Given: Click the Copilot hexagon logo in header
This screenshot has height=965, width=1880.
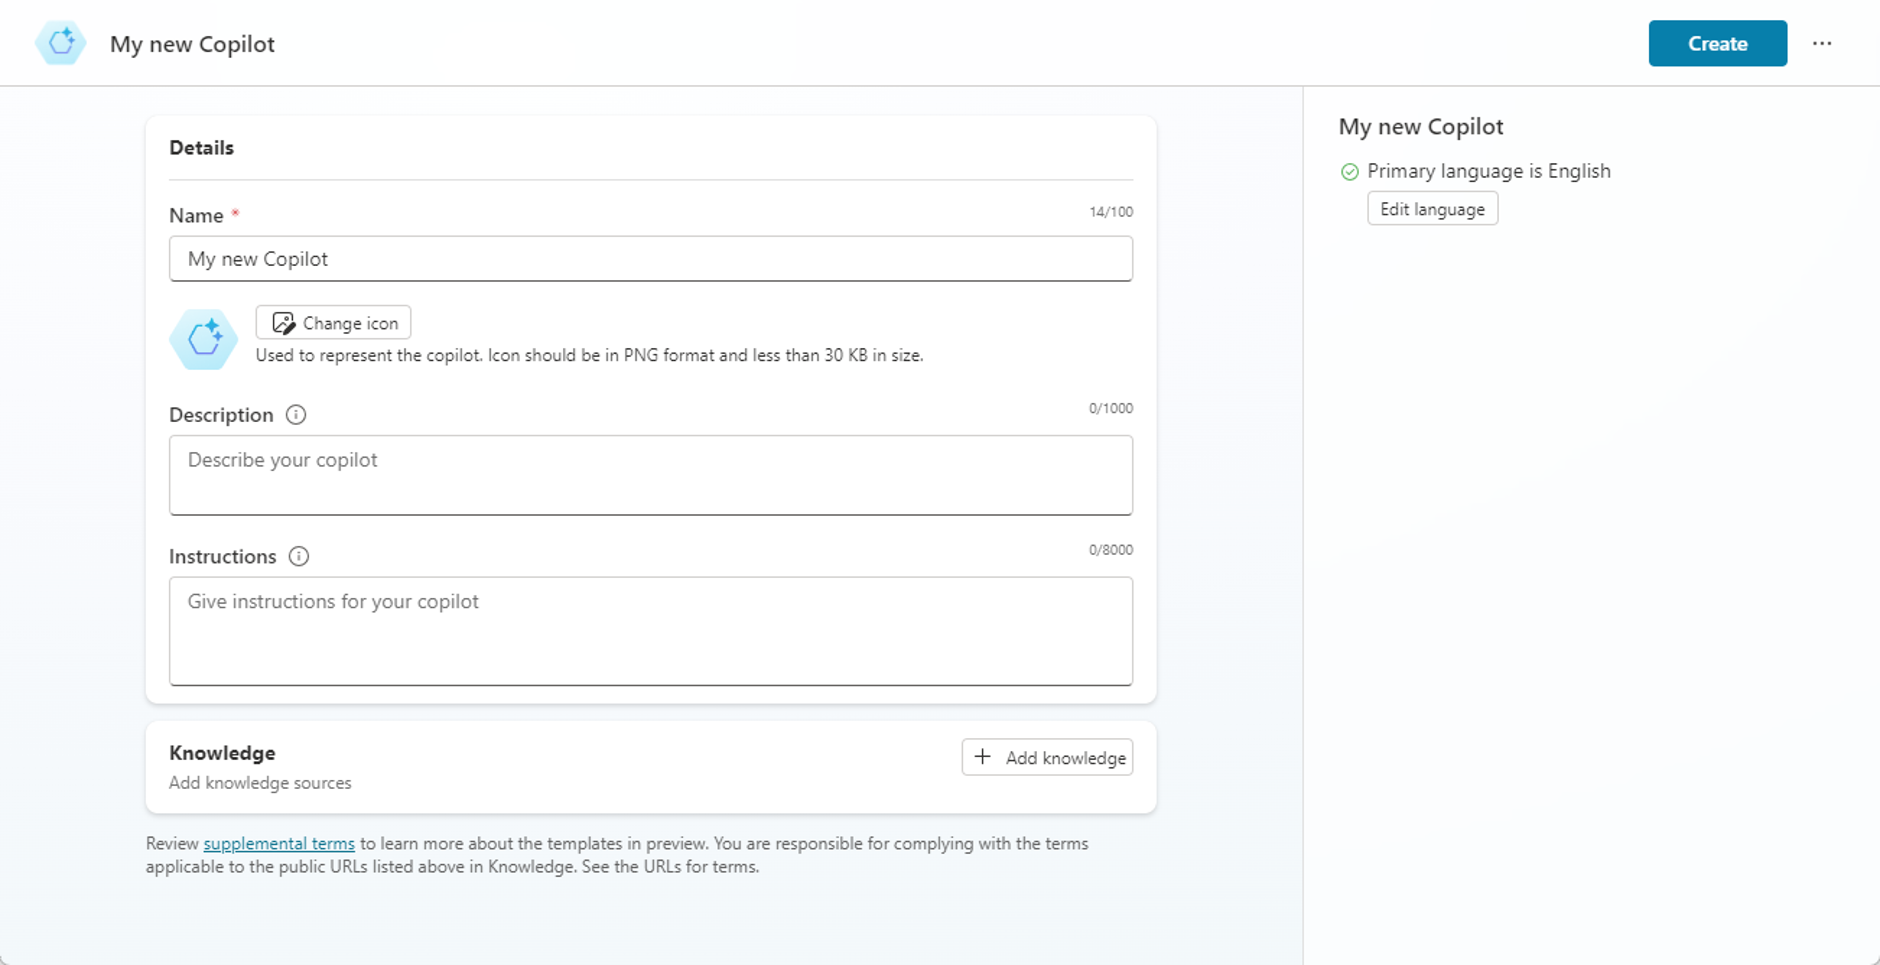Looking at the screenshot, I should 61,43.
